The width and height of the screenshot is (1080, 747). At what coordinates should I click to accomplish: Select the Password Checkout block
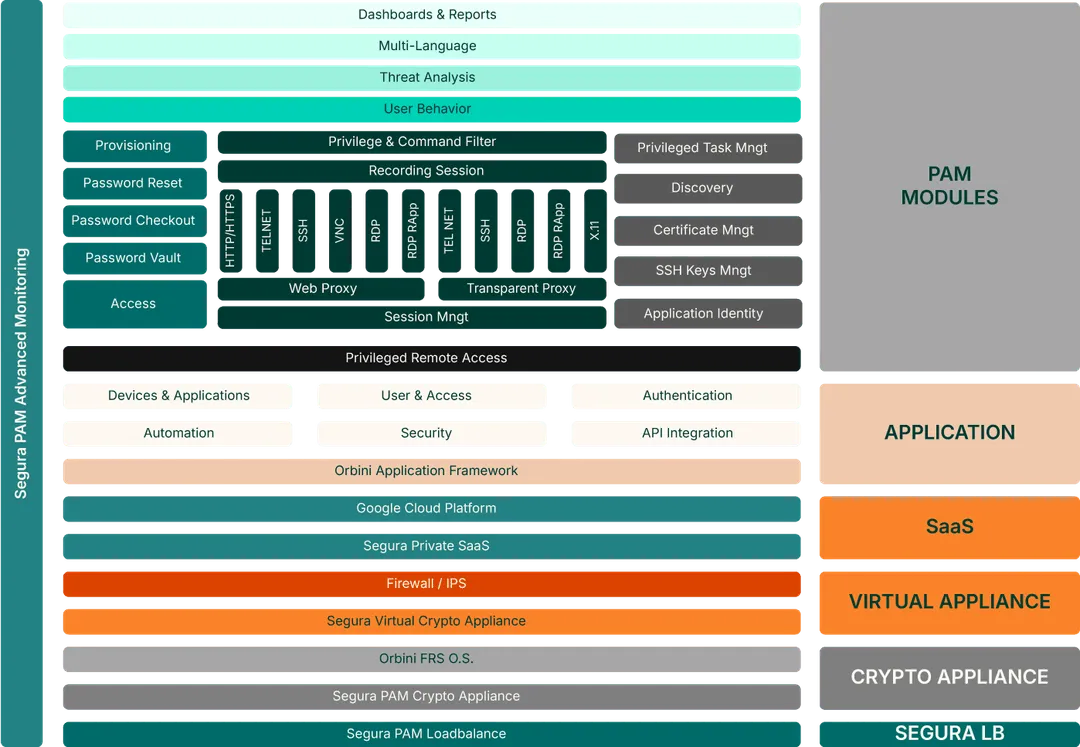(x=133, y=221)
